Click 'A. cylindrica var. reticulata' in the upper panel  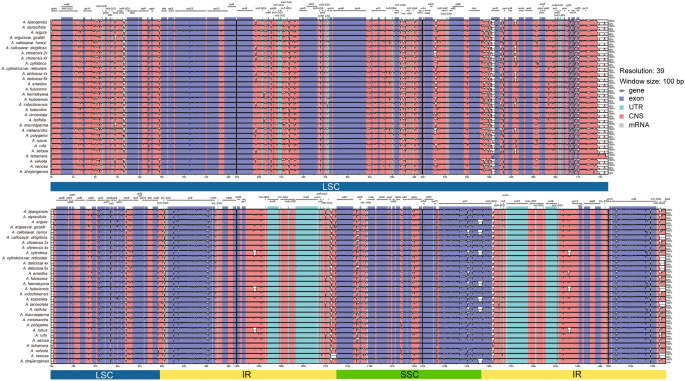point(24,69)
